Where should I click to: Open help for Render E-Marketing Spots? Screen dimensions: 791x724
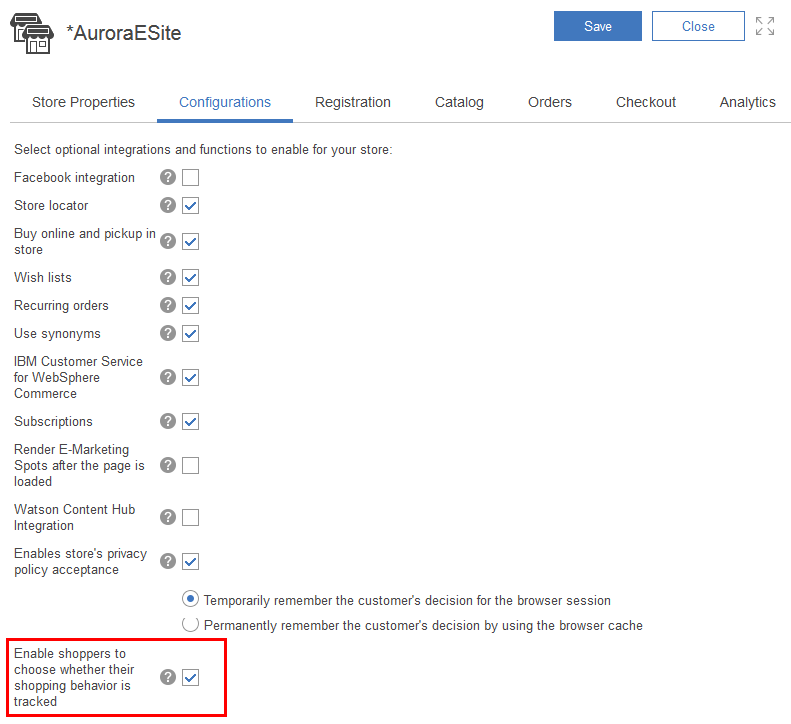pyautogui.click(x=168, y=465)
